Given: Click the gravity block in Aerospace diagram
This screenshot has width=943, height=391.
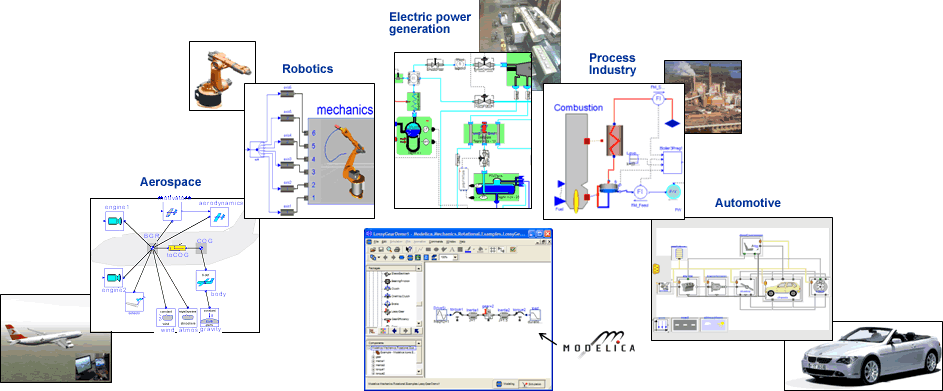Looking at the screenshot, I should point(210,317).
